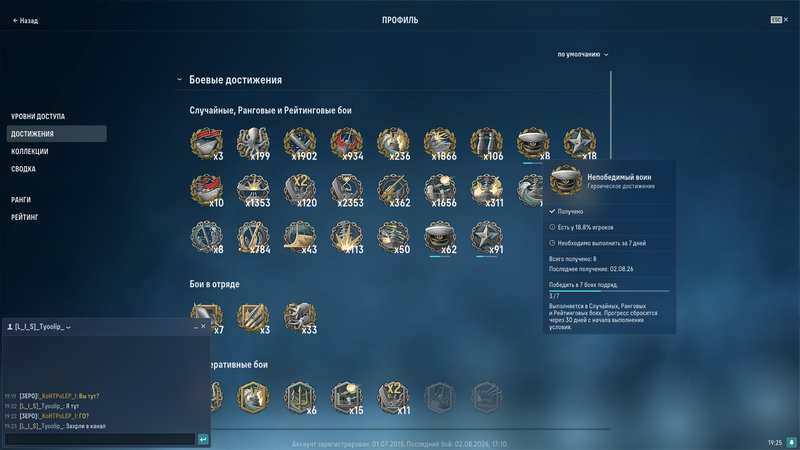Select the achievement badge showing x50

click(393, 237)
